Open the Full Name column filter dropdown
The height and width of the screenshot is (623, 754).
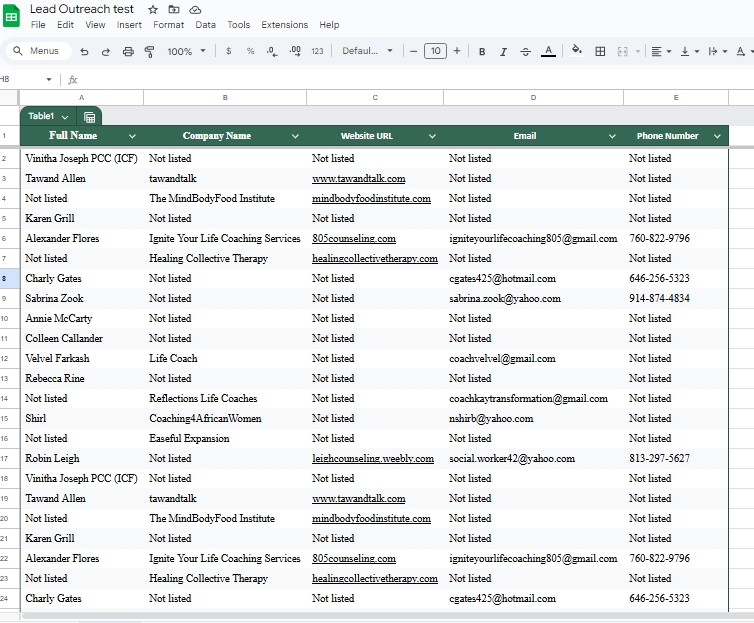point(132,136)
